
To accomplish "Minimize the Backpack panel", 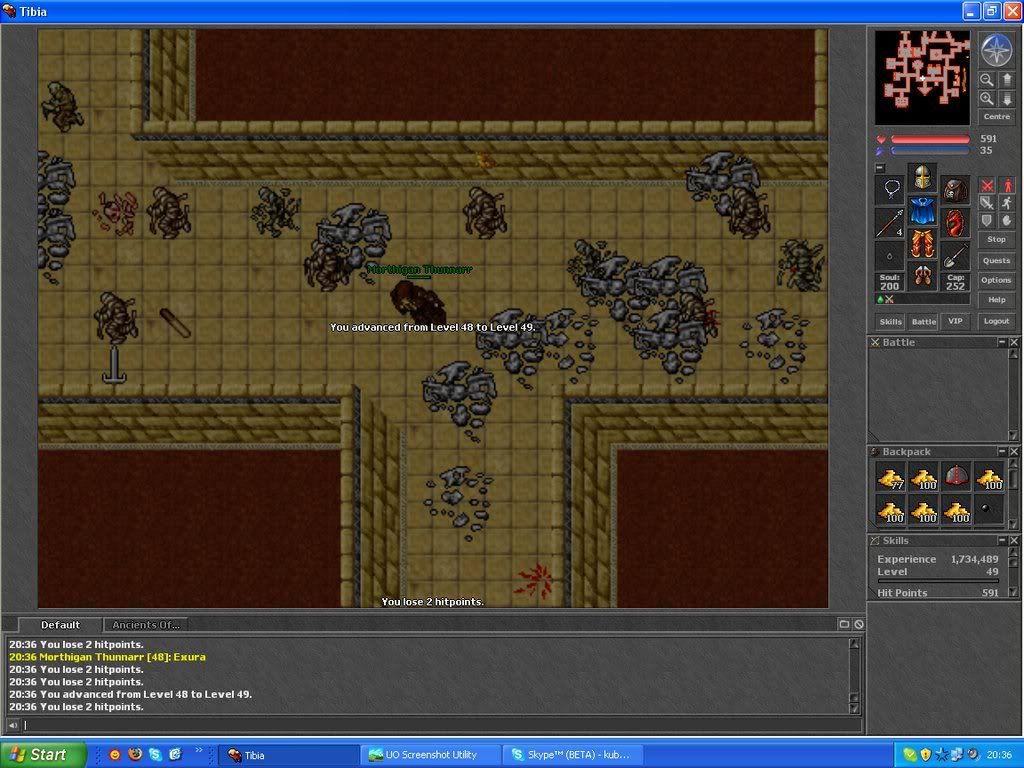I will coord(1002,451).
